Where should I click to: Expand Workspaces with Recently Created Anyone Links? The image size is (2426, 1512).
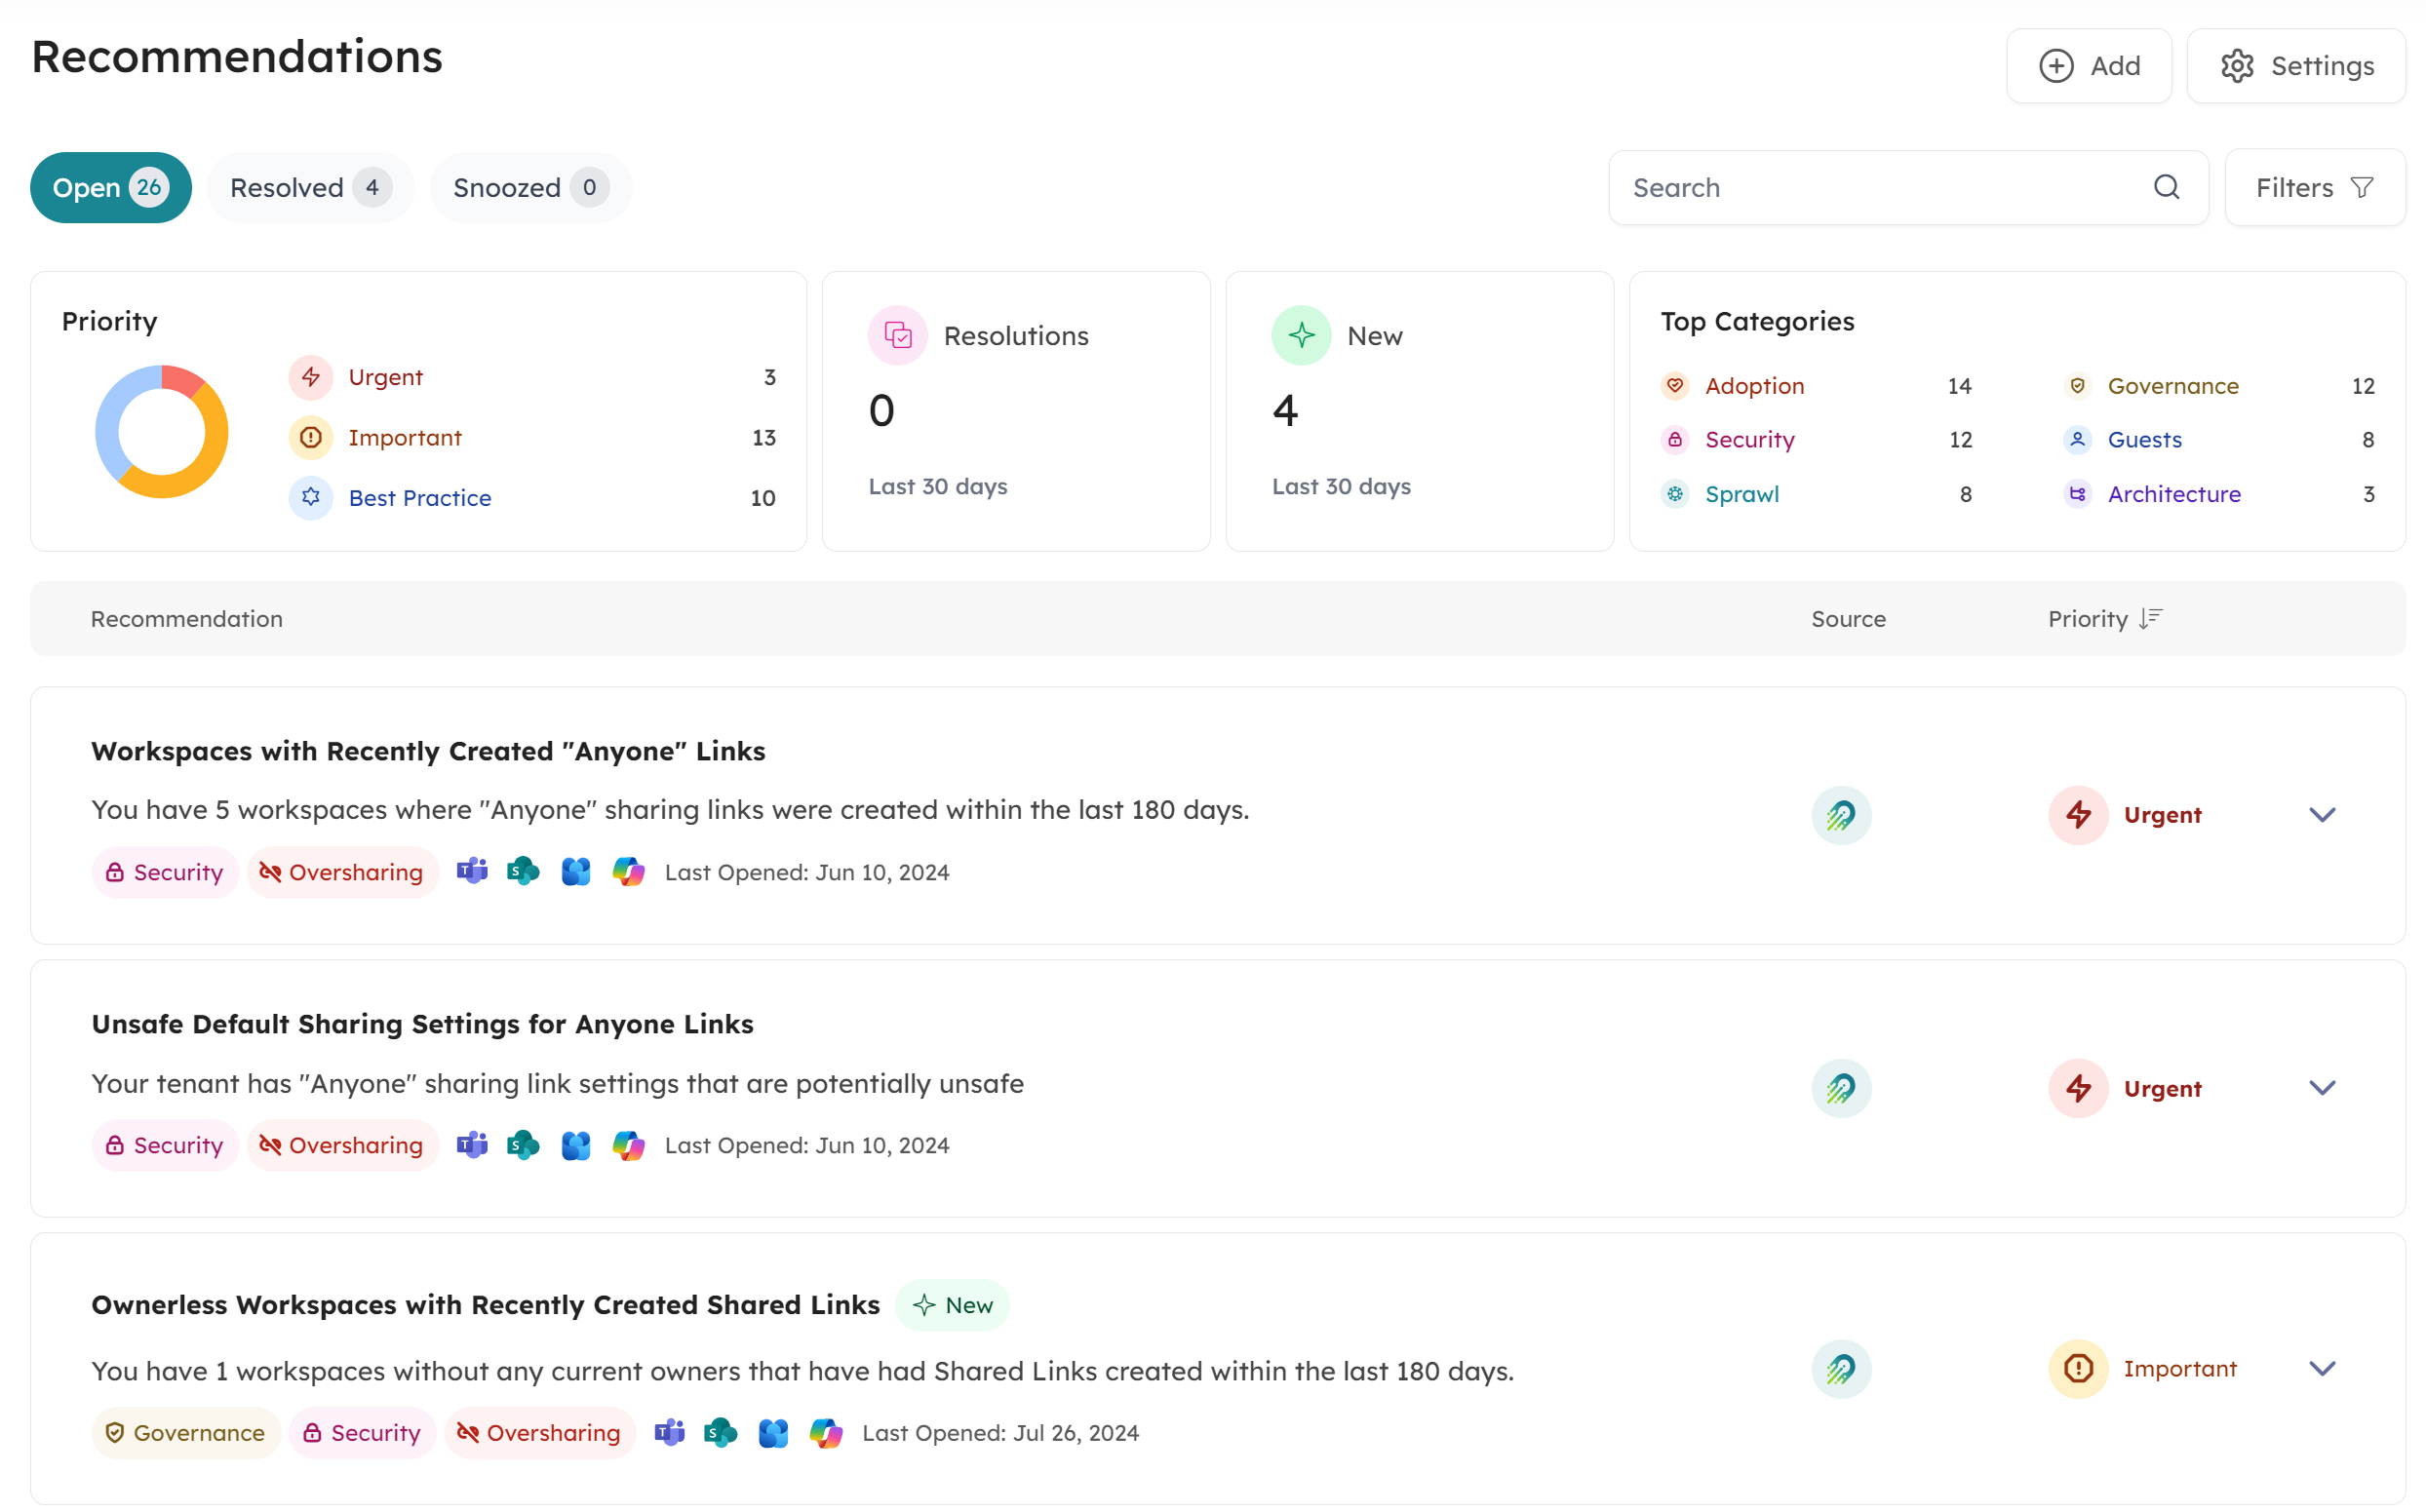click(x=2321, y=815)
